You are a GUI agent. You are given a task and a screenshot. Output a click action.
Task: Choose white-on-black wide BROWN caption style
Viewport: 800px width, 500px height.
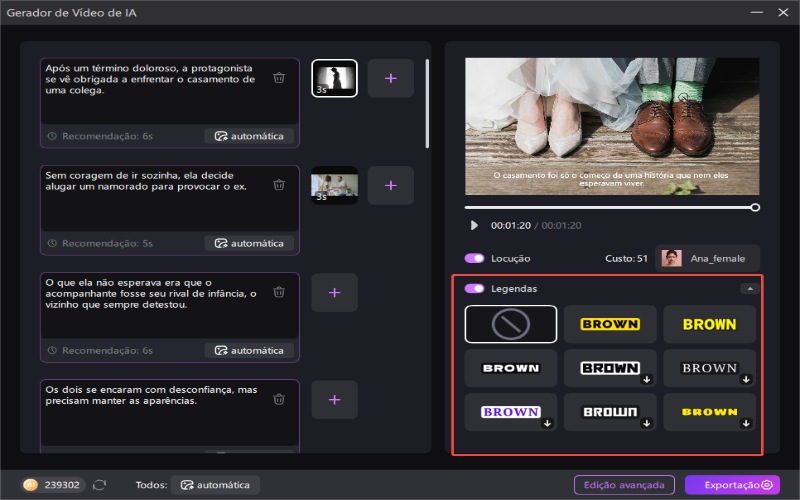click(x=511, y=368)
